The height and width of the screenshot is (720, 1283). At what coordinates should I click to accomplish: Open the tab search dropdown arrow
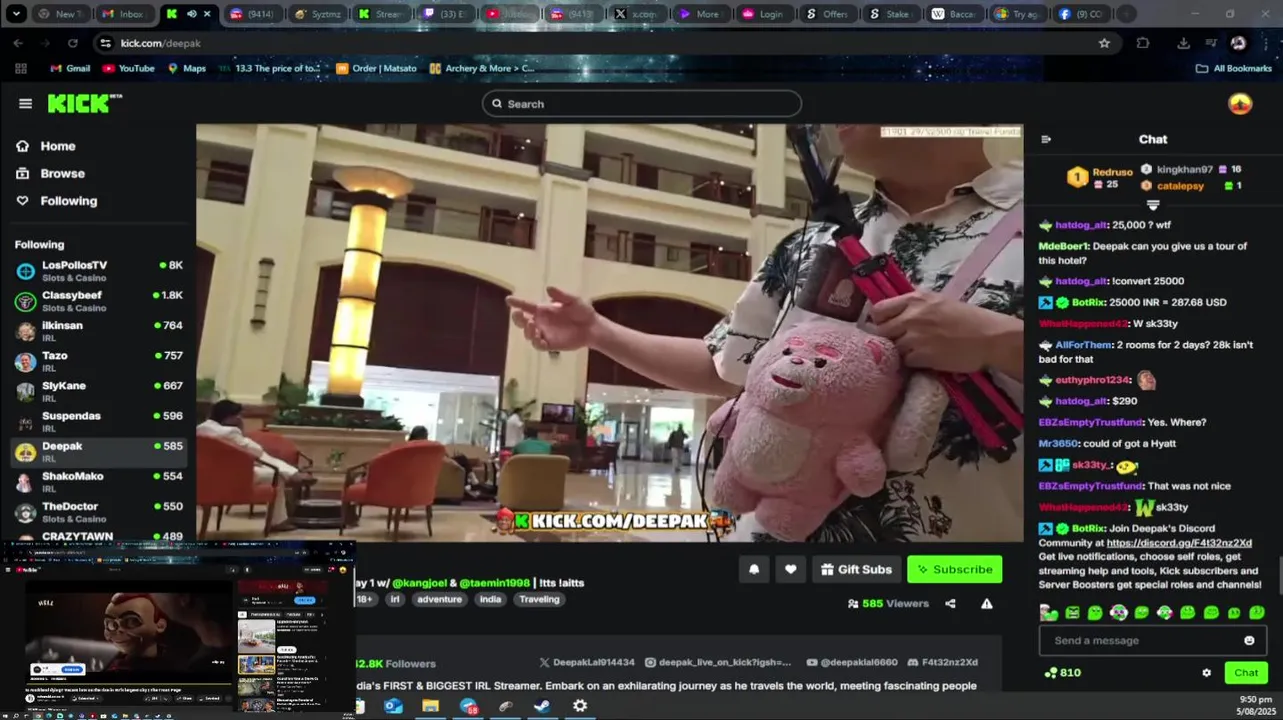pos(16,14)
